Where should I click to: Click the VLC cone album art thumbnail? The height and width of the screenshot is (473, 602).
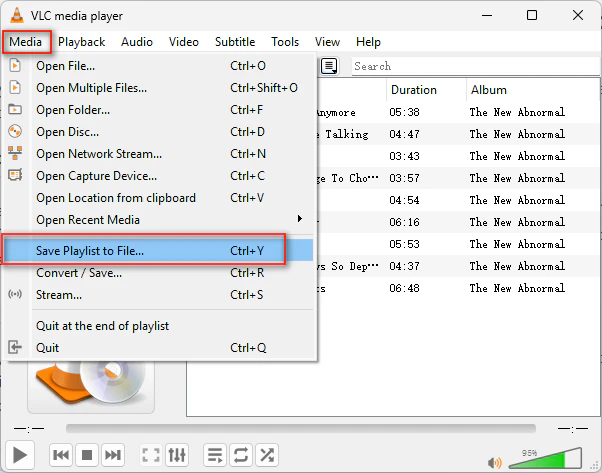point(91,386)
